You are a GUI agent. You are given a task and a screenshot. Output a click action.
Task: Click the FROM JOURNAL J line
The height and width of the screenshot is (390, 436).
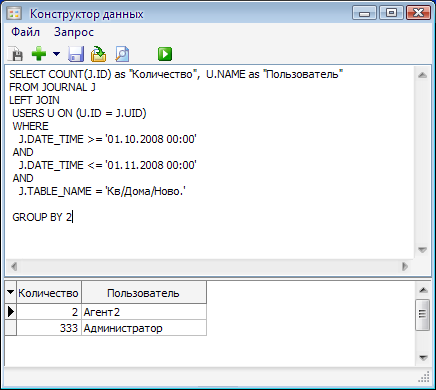click(52, 87)
